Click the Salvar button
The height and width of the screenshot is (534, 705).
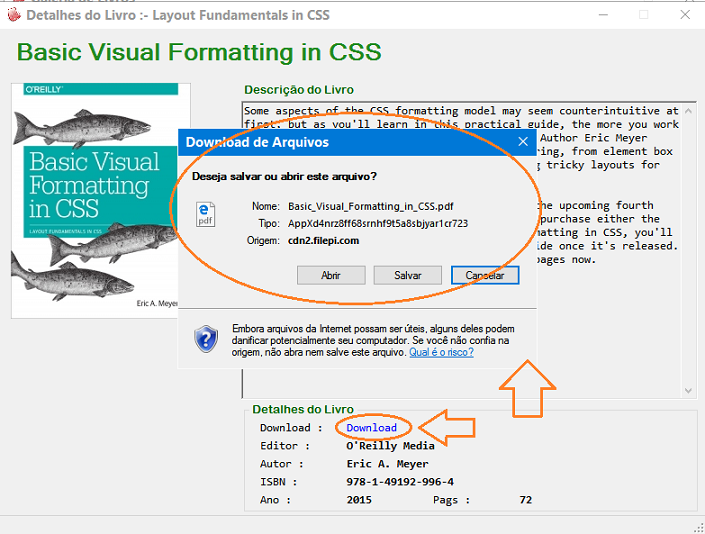tap(407, 275)
